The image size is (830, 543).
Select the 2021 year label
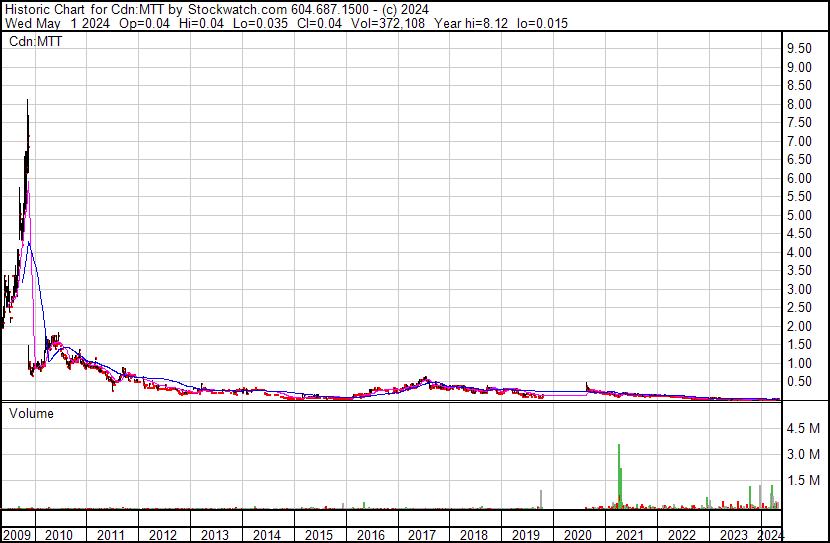point(630,534)
